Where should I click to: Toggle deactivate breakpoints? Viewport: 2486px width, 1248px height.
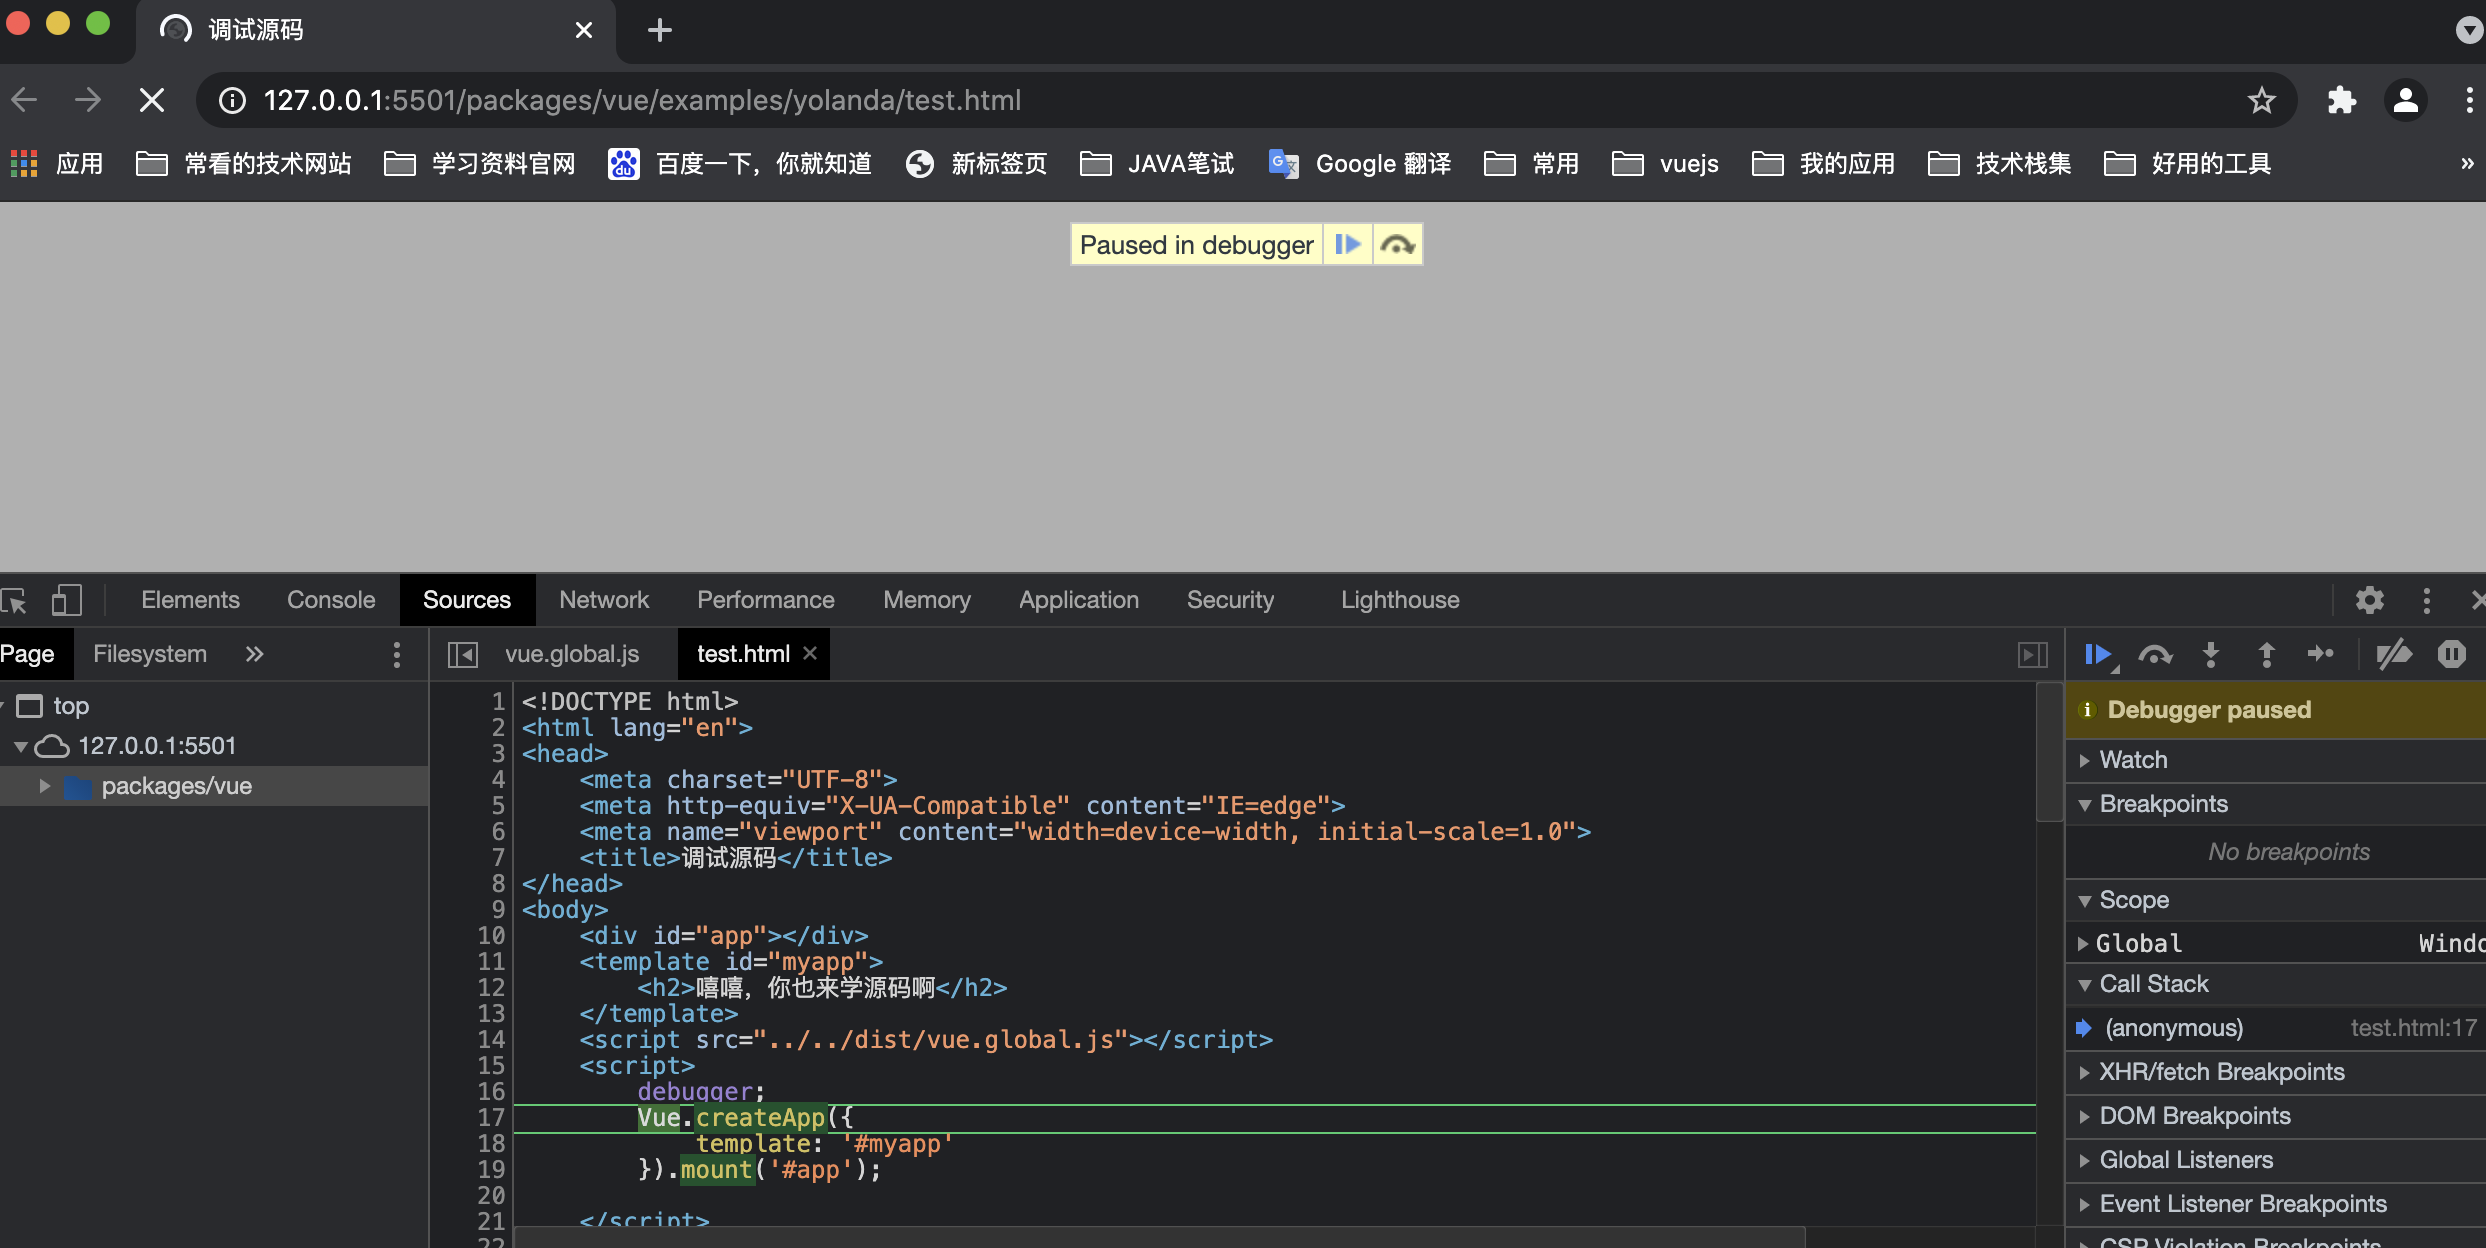(x=2394, y=655)
